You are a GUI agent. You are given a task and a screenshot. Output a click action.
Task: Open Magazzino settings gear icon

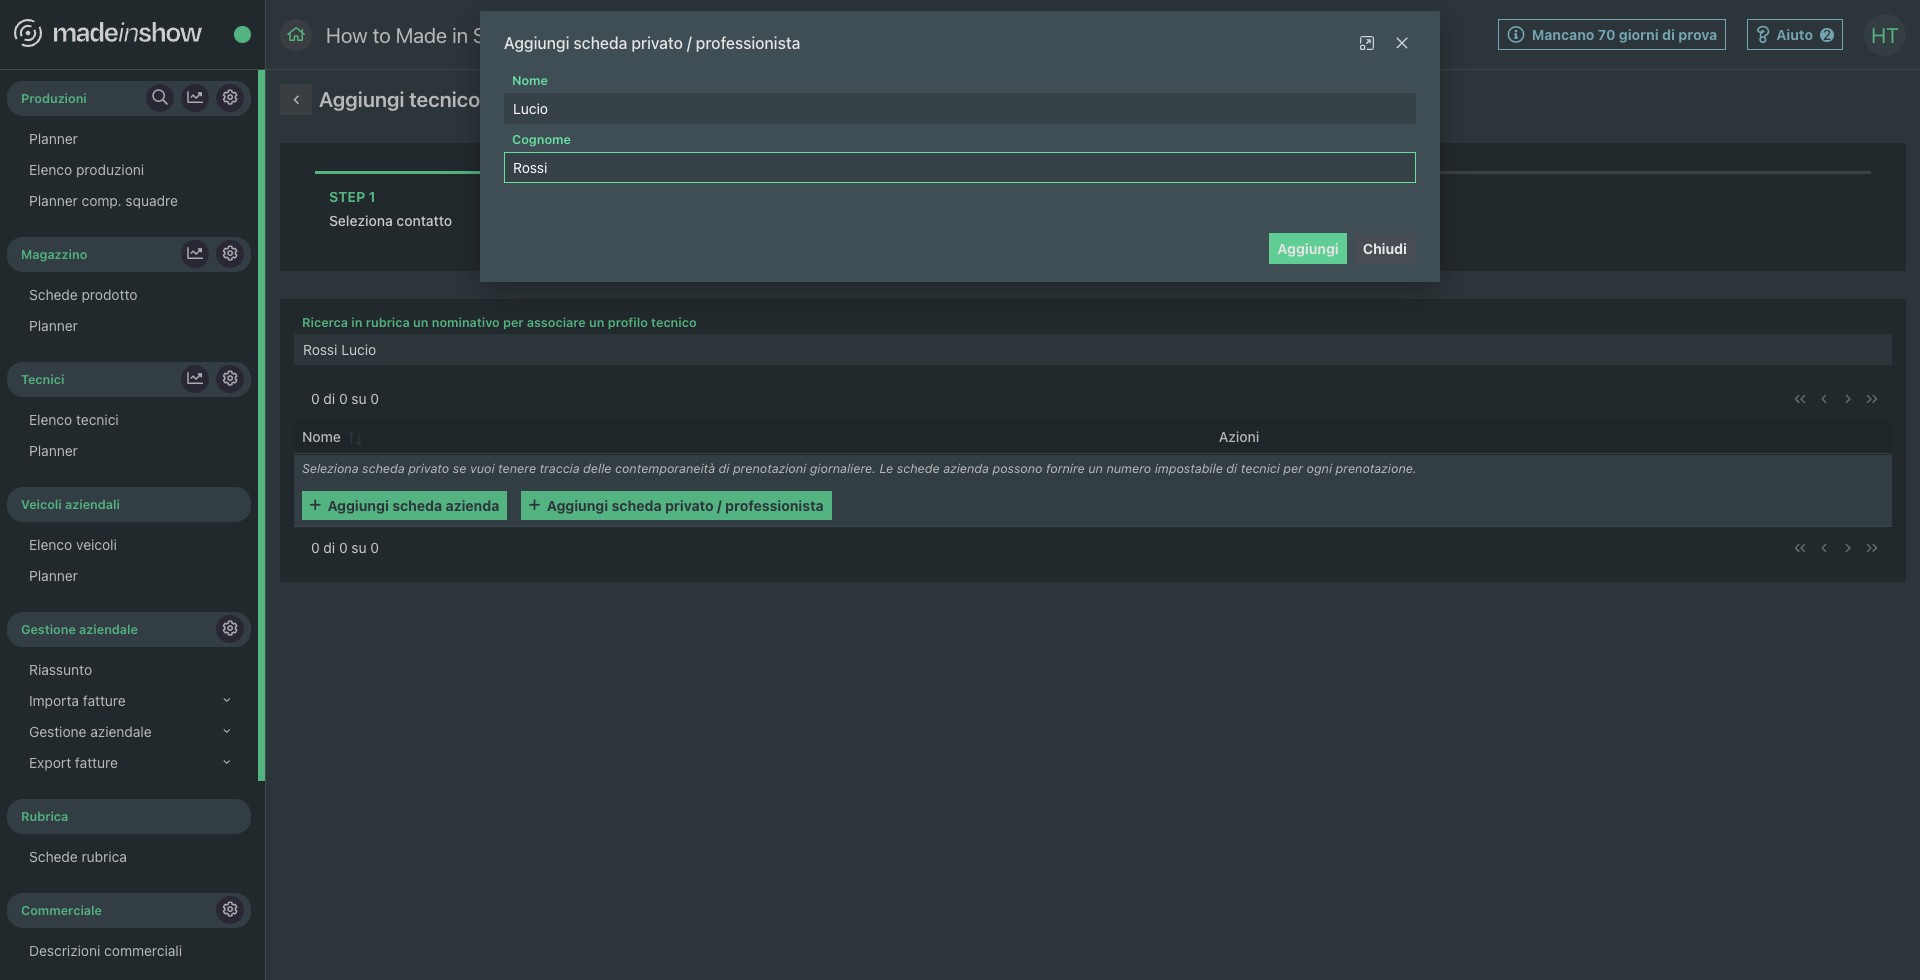(230, 254)
